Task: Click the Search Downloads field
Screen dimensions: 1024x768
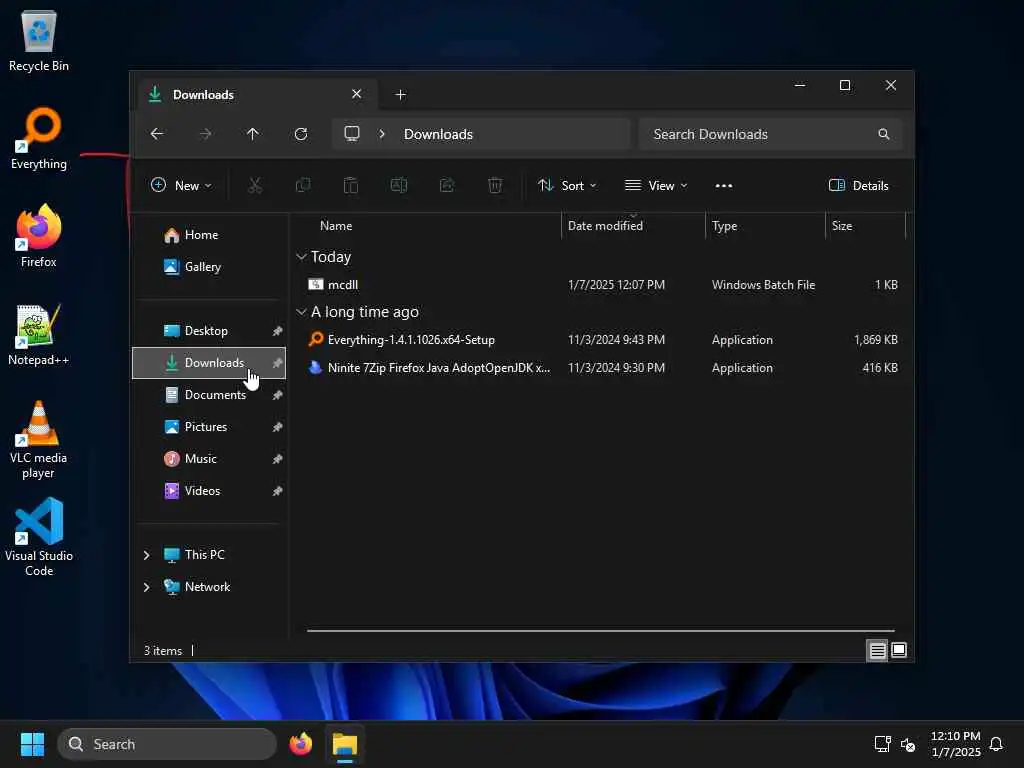Action: point(771,134)
